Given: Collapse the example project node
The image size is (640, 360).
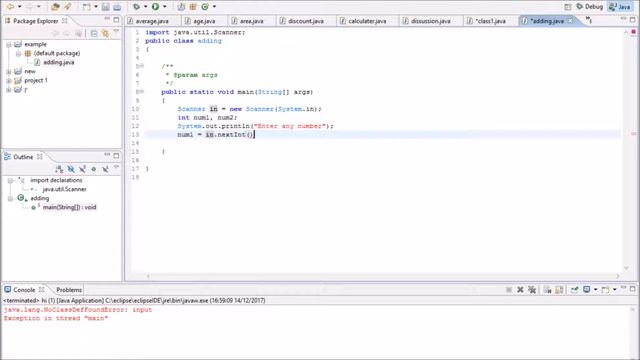Looking at the screenshot, I should pos(9,44).
